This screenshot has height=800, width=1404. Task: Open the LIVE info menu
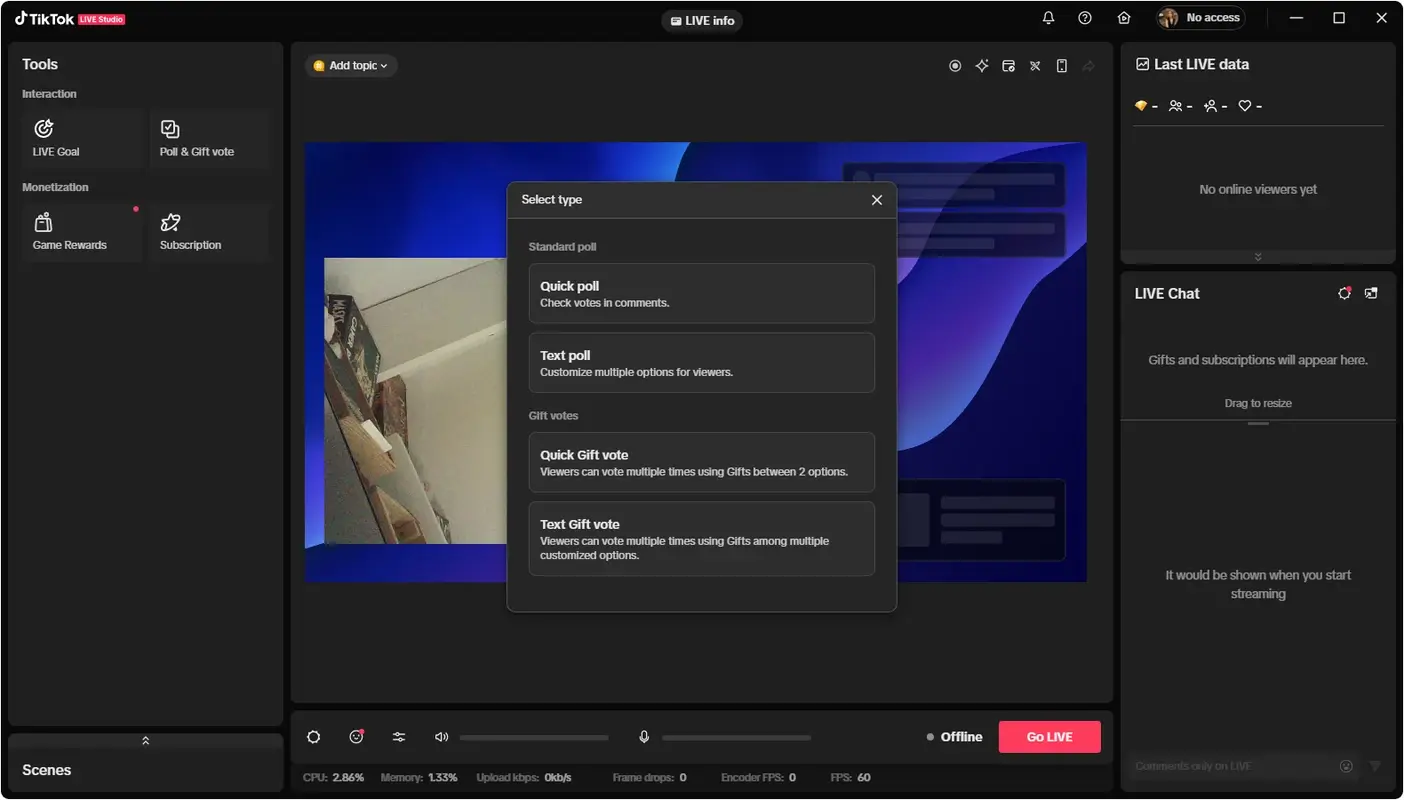(x=702, y=20)
